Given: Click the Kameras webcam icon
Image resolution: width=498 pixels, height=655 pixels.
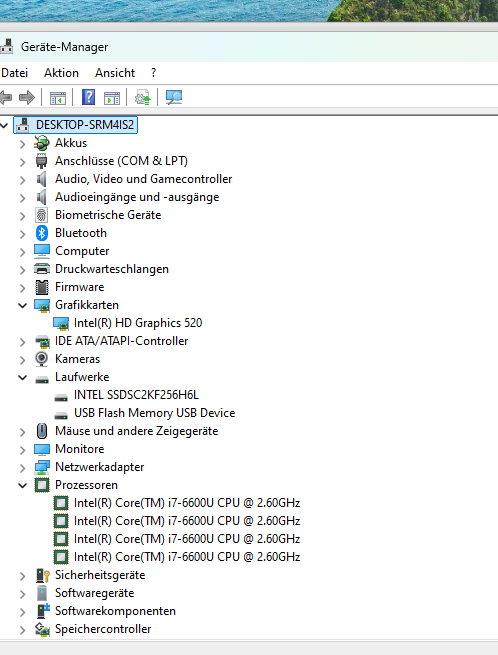Looking at the screenshot, I should click(41, 359).
